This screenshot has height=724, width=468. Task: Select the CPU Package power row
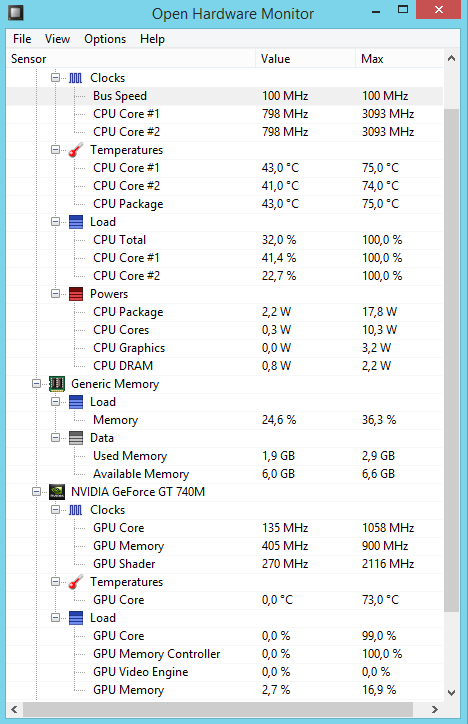point(225,312)
